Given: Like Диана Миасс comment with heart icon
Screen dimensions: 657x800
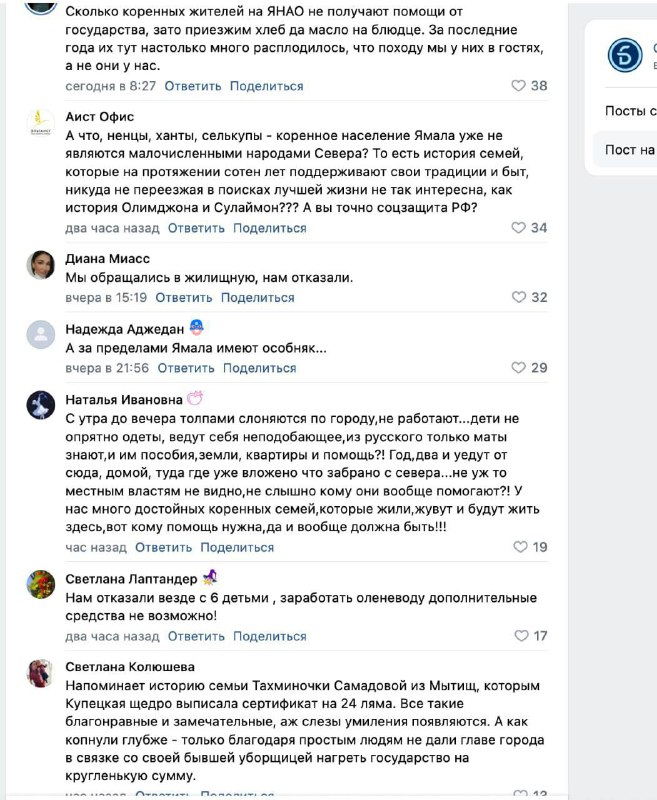Looking at the screenshot, I should coord(518,297).
